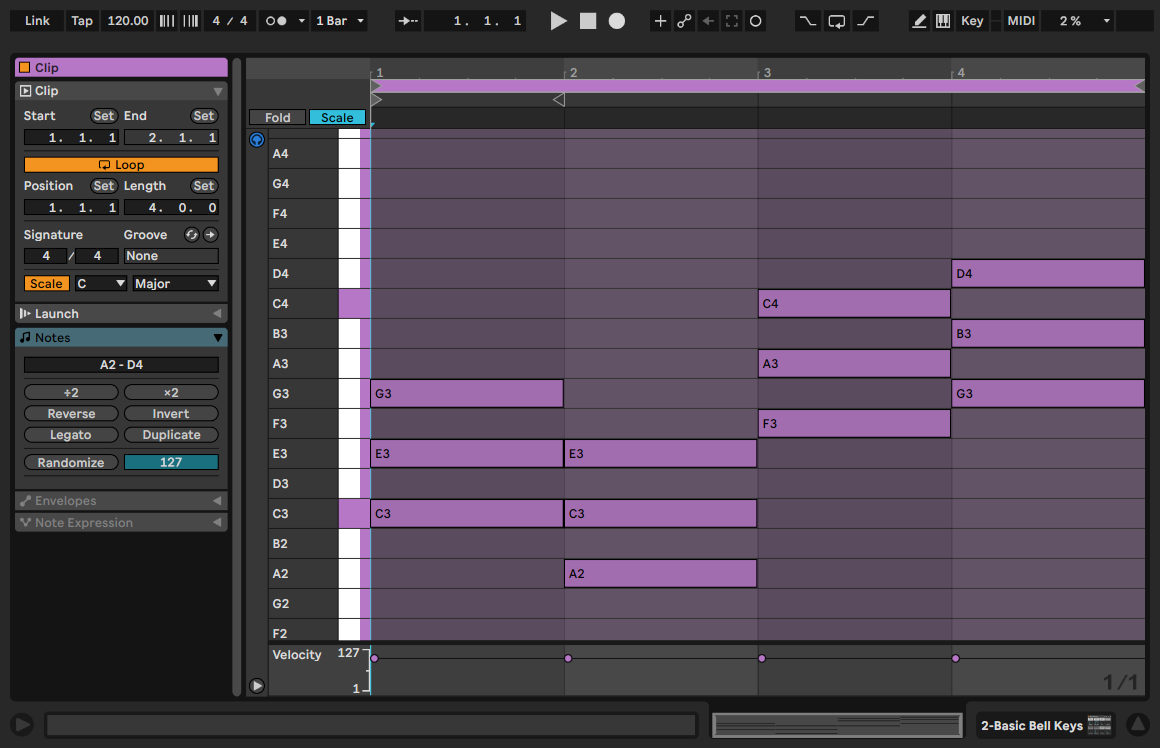Enable the Fold button in note editor
This screenshot has width=1160, height=748.
click(x=277, y=118)
